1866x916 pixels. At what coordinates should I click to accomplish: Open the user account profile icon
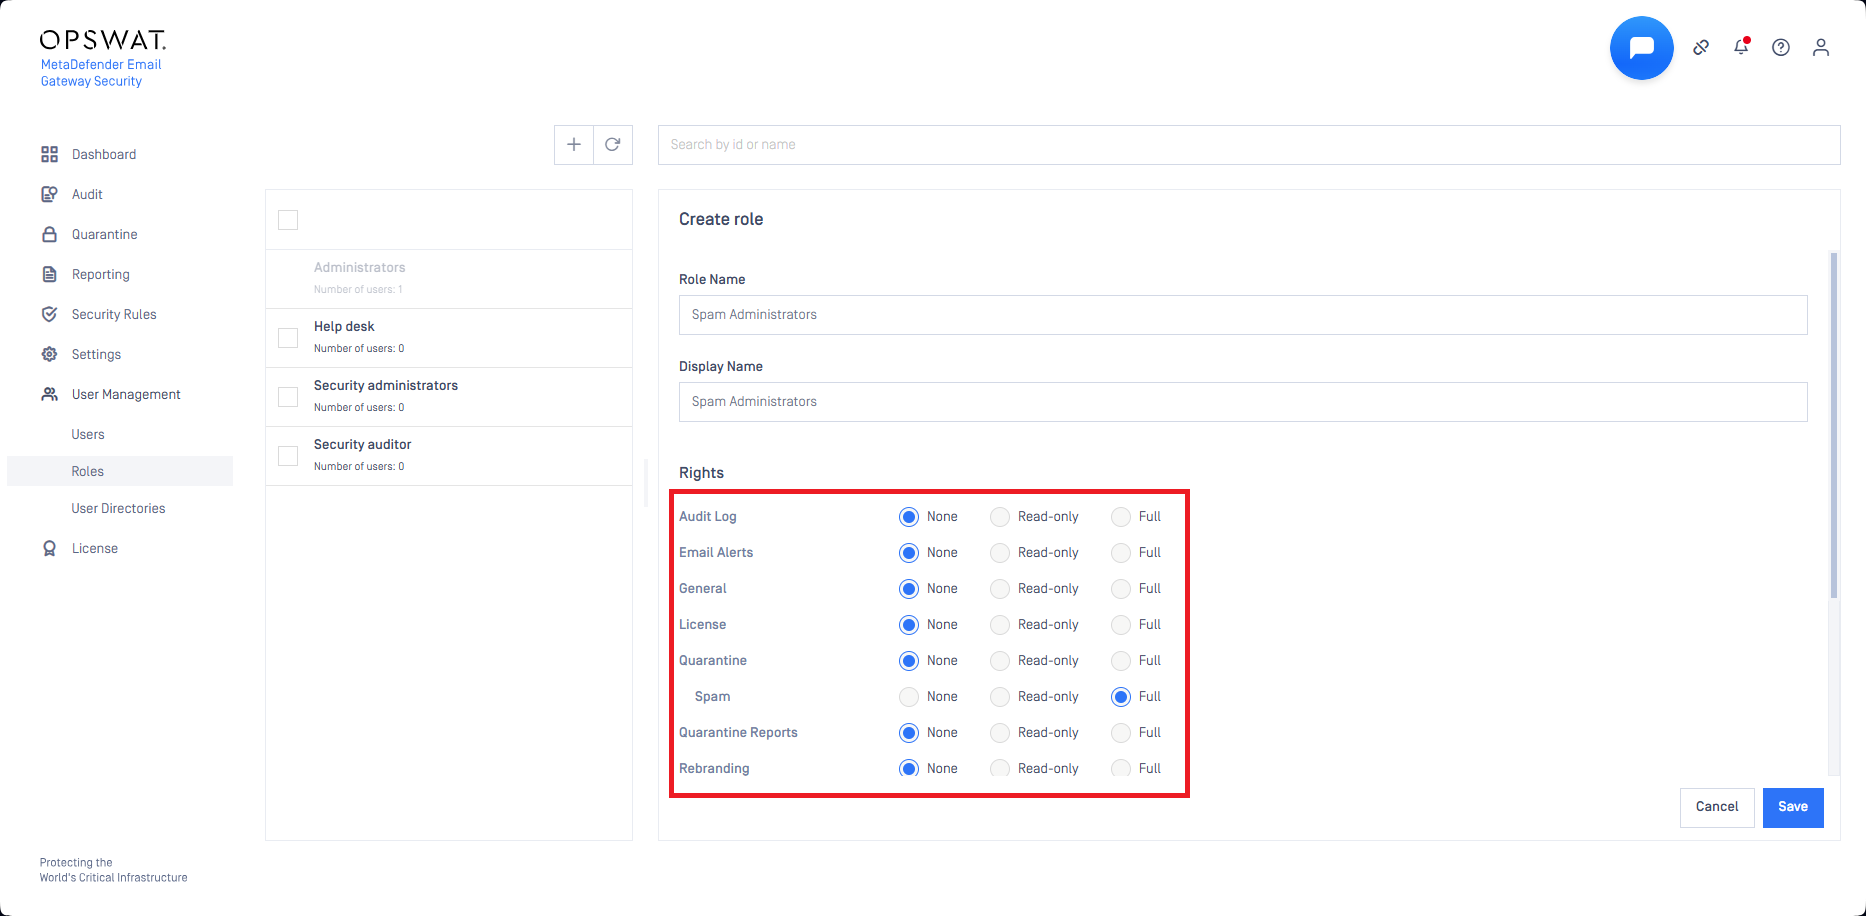pos(1821,48)
